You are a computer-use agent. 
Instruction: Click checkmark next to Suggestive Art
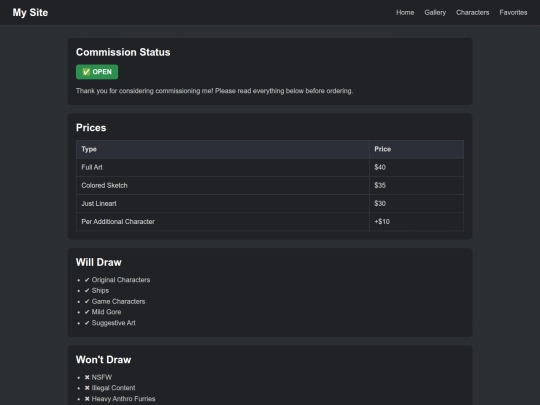[x=87, y=323]
